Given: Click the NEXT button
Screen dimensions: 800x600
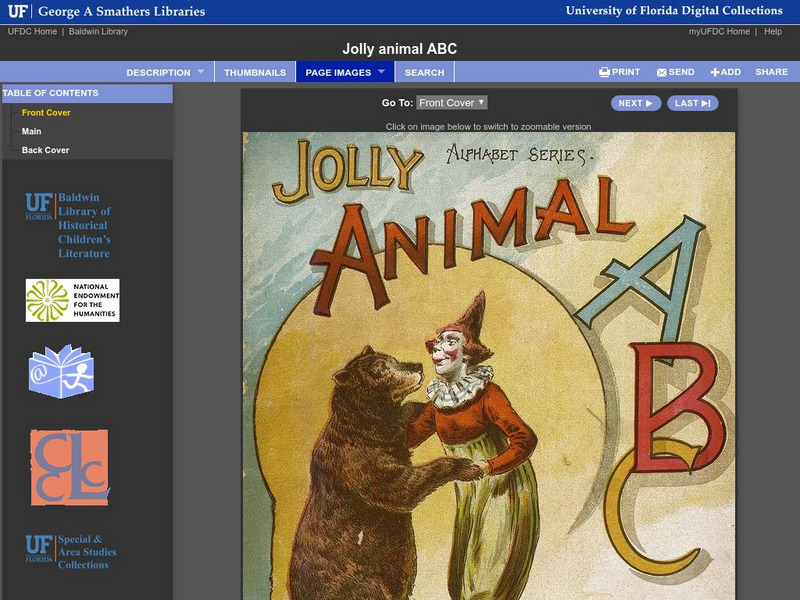Looking at the screenshot, I should pos(635,104).
